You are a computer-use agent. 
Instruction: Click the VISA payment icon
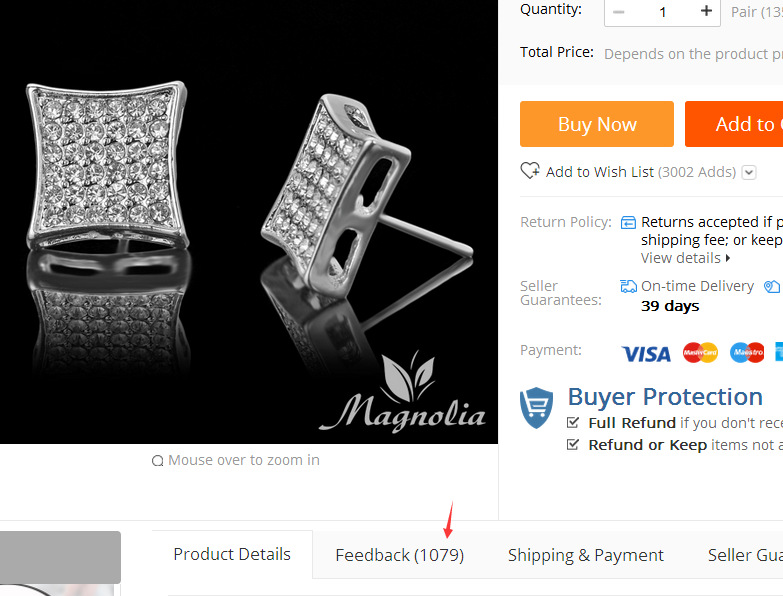point(646,353)
